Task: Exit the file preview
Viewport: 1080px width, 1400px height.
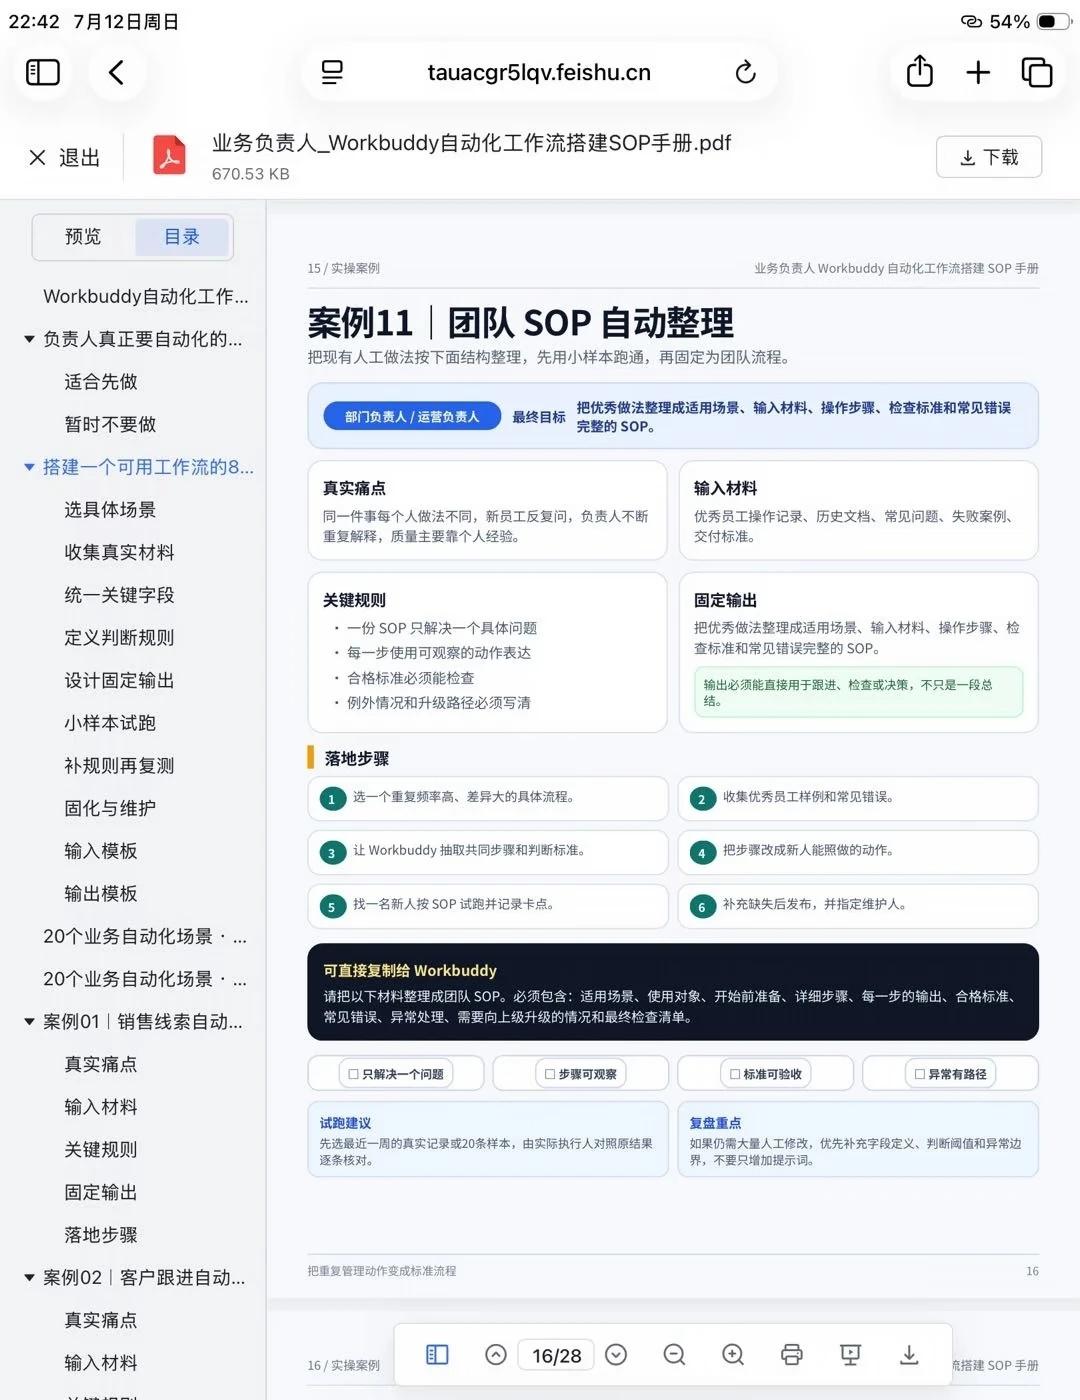Action: tap(65, 157)
